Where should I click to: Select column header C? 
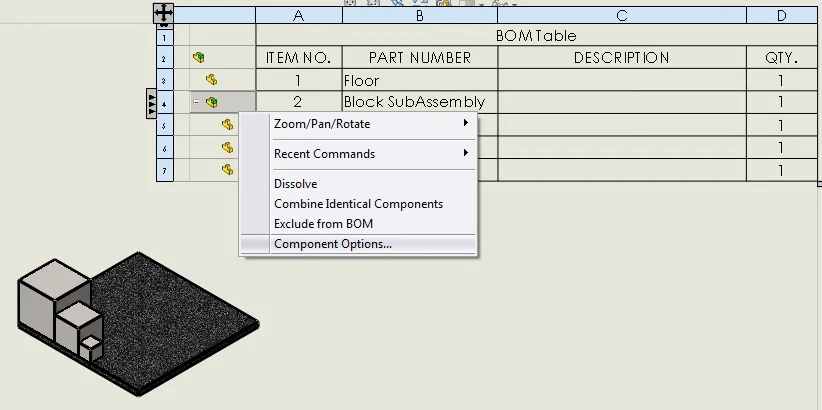click(621, 15)
